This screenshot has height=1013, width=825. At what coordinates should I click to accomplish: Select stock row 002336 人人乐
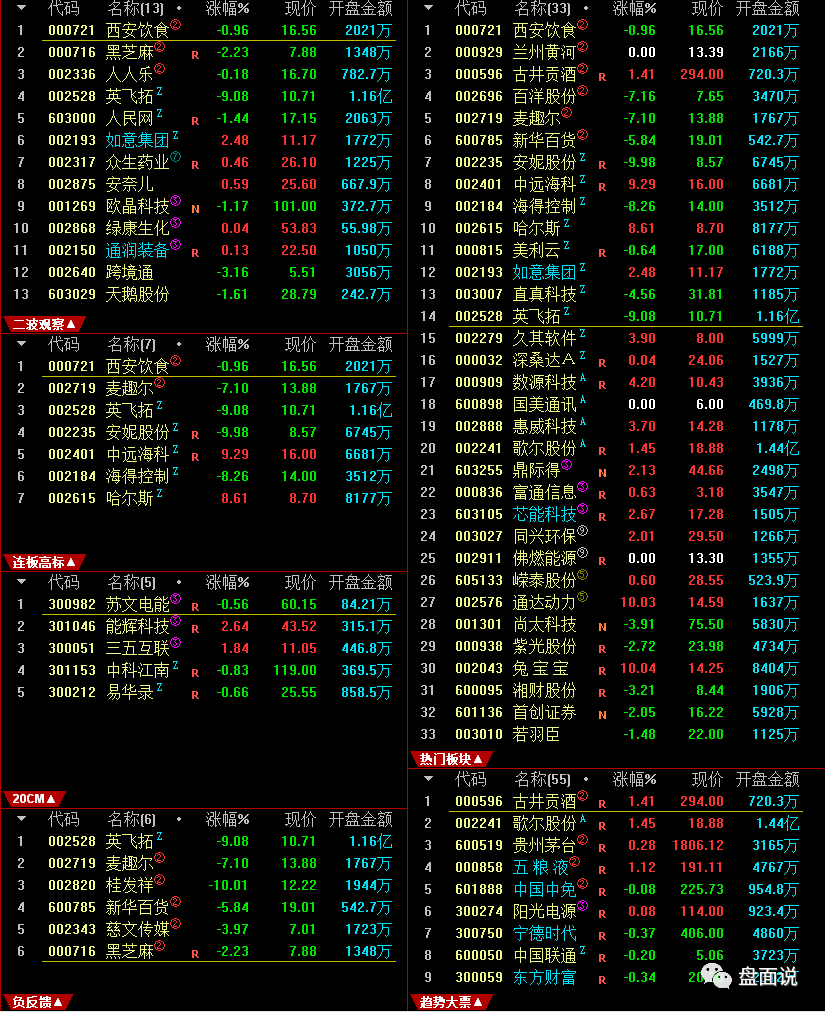tap(204, 74)
